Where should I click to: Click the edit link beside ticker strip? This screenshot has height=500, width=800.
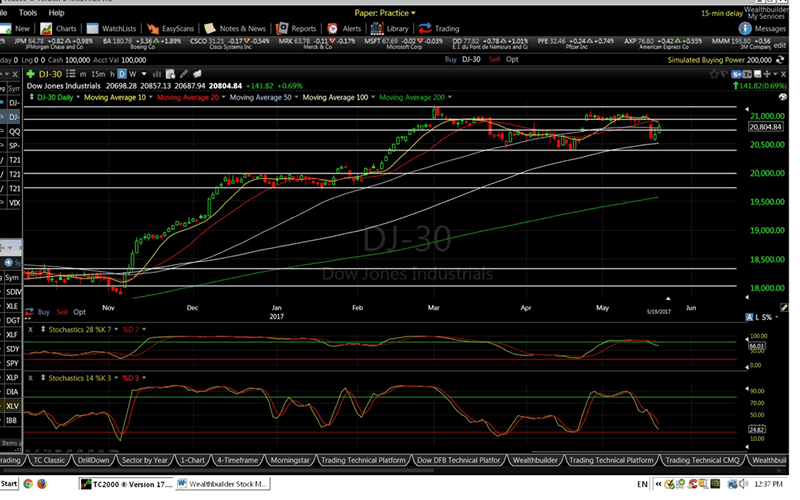point(780,47)
